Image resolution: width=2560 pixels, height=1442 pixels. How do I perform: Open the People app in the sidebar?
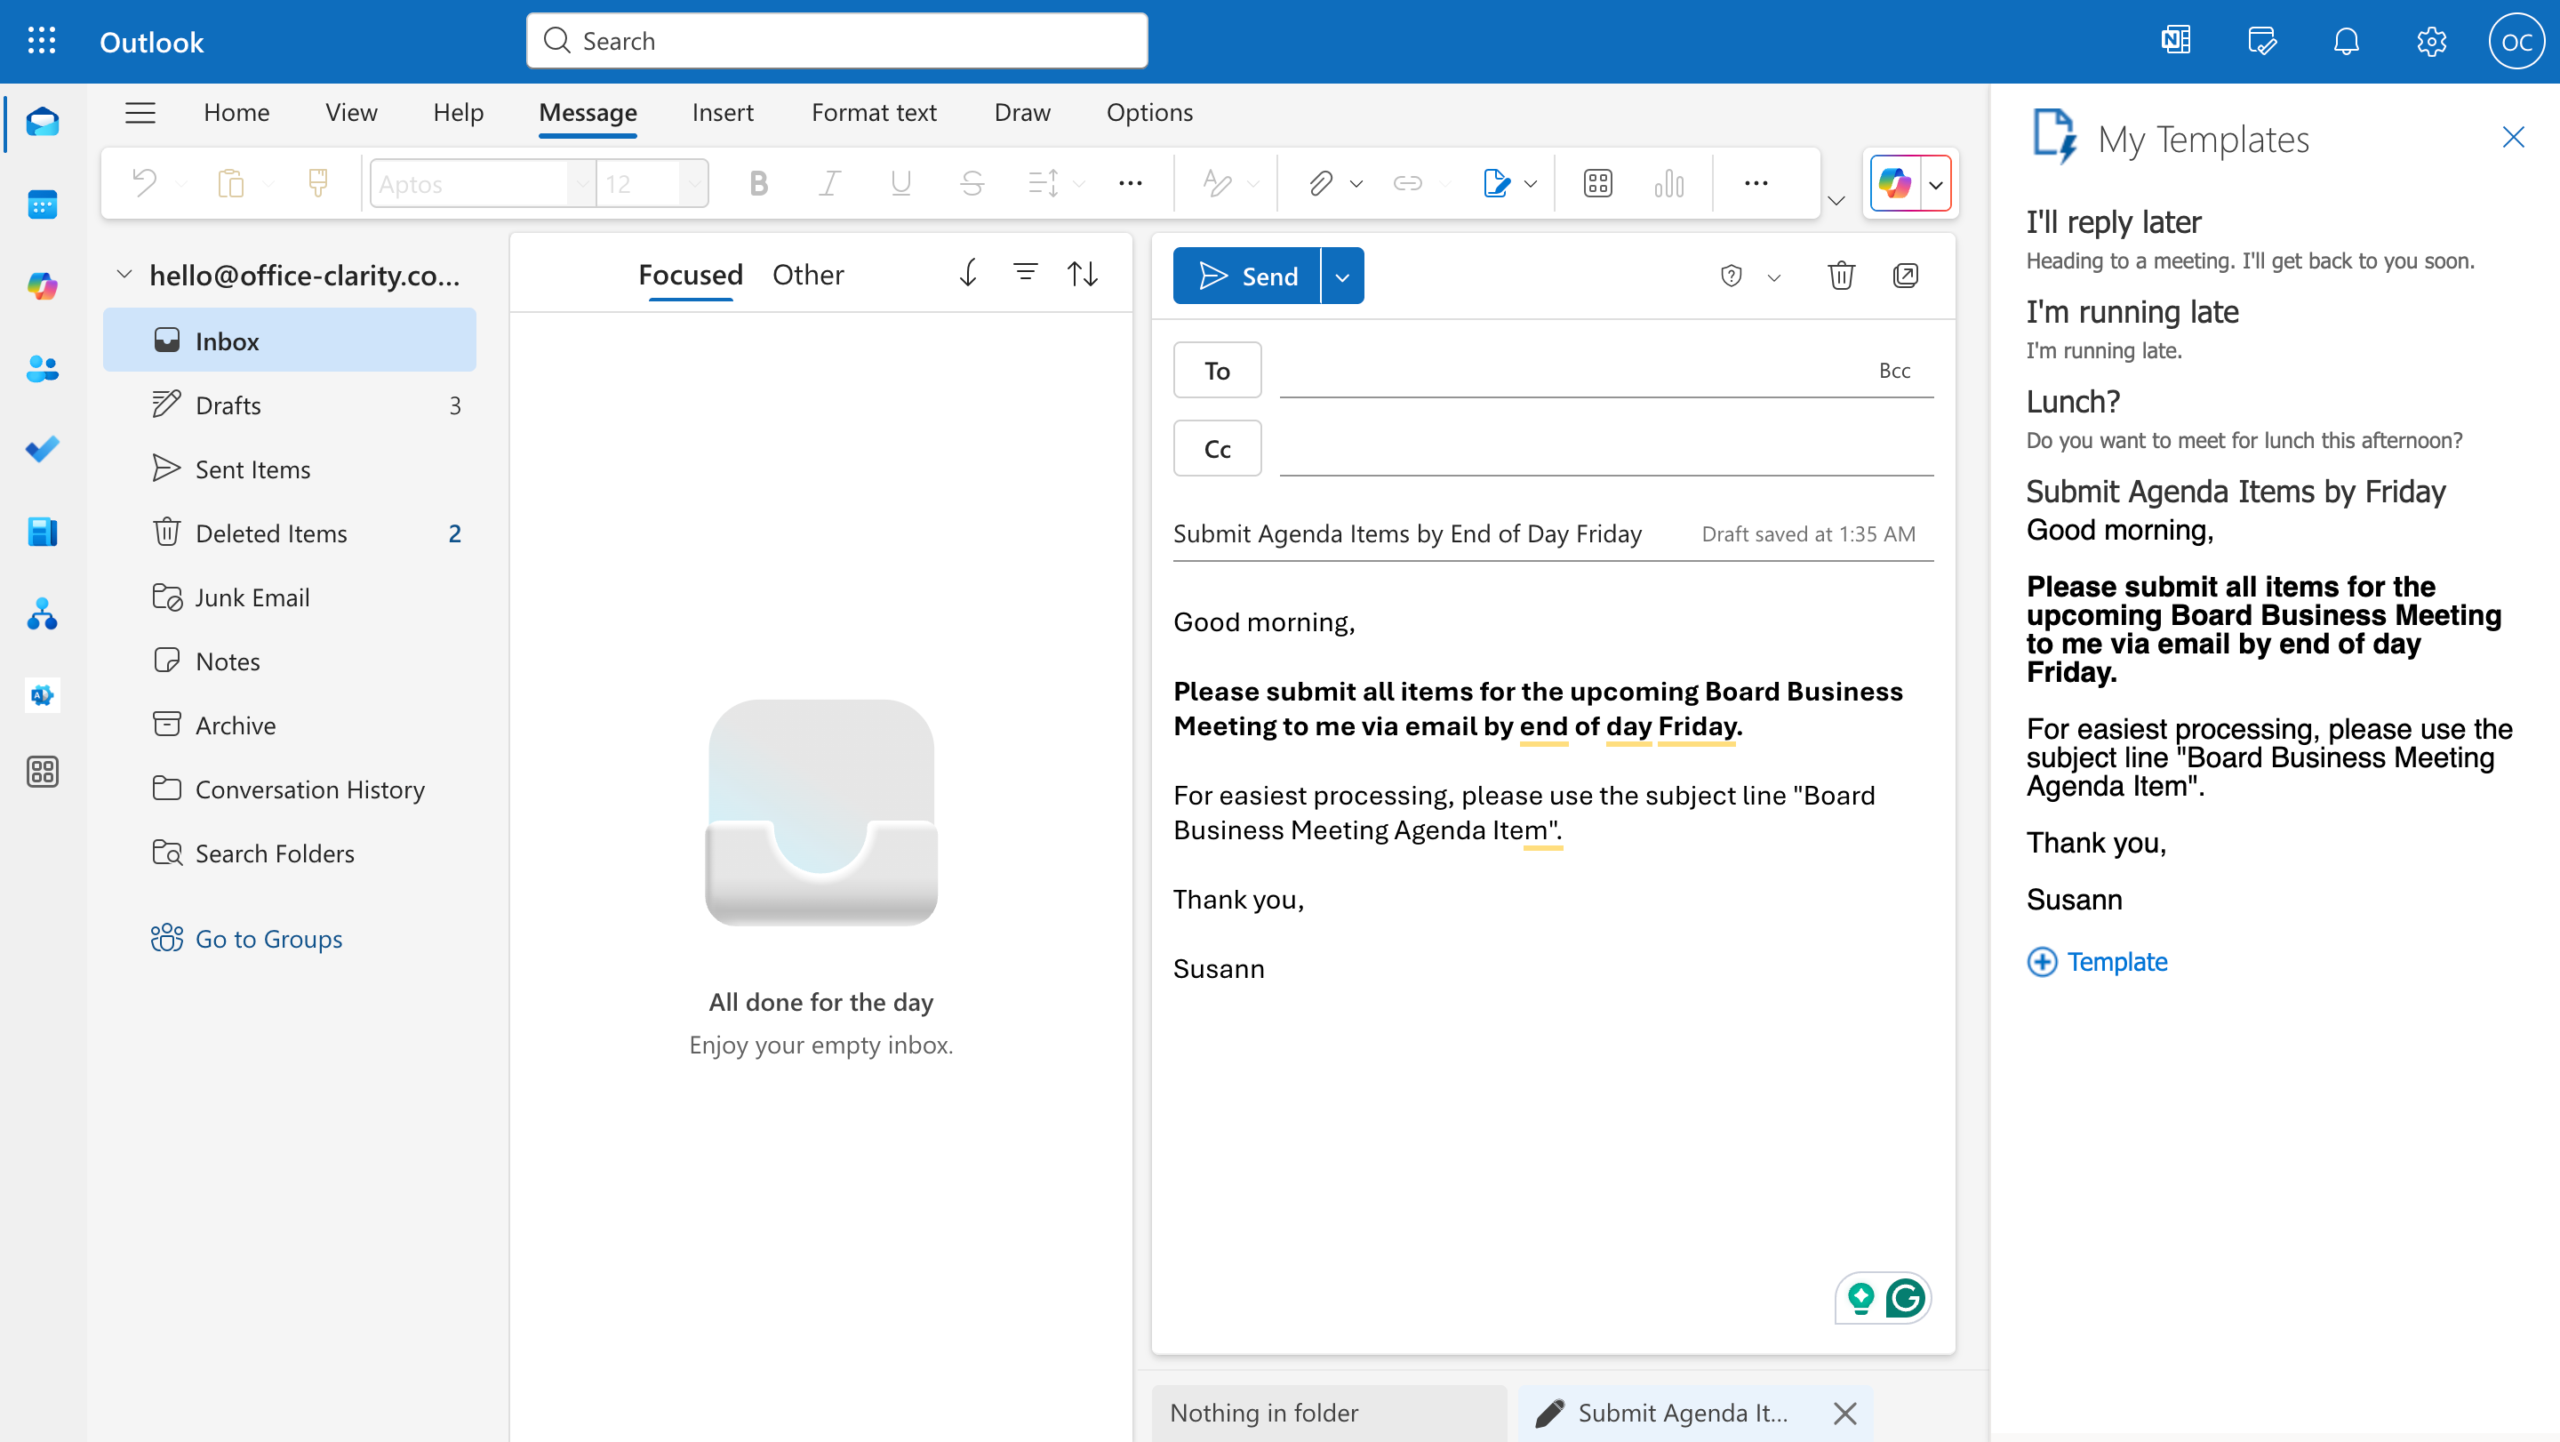(42, 369)
